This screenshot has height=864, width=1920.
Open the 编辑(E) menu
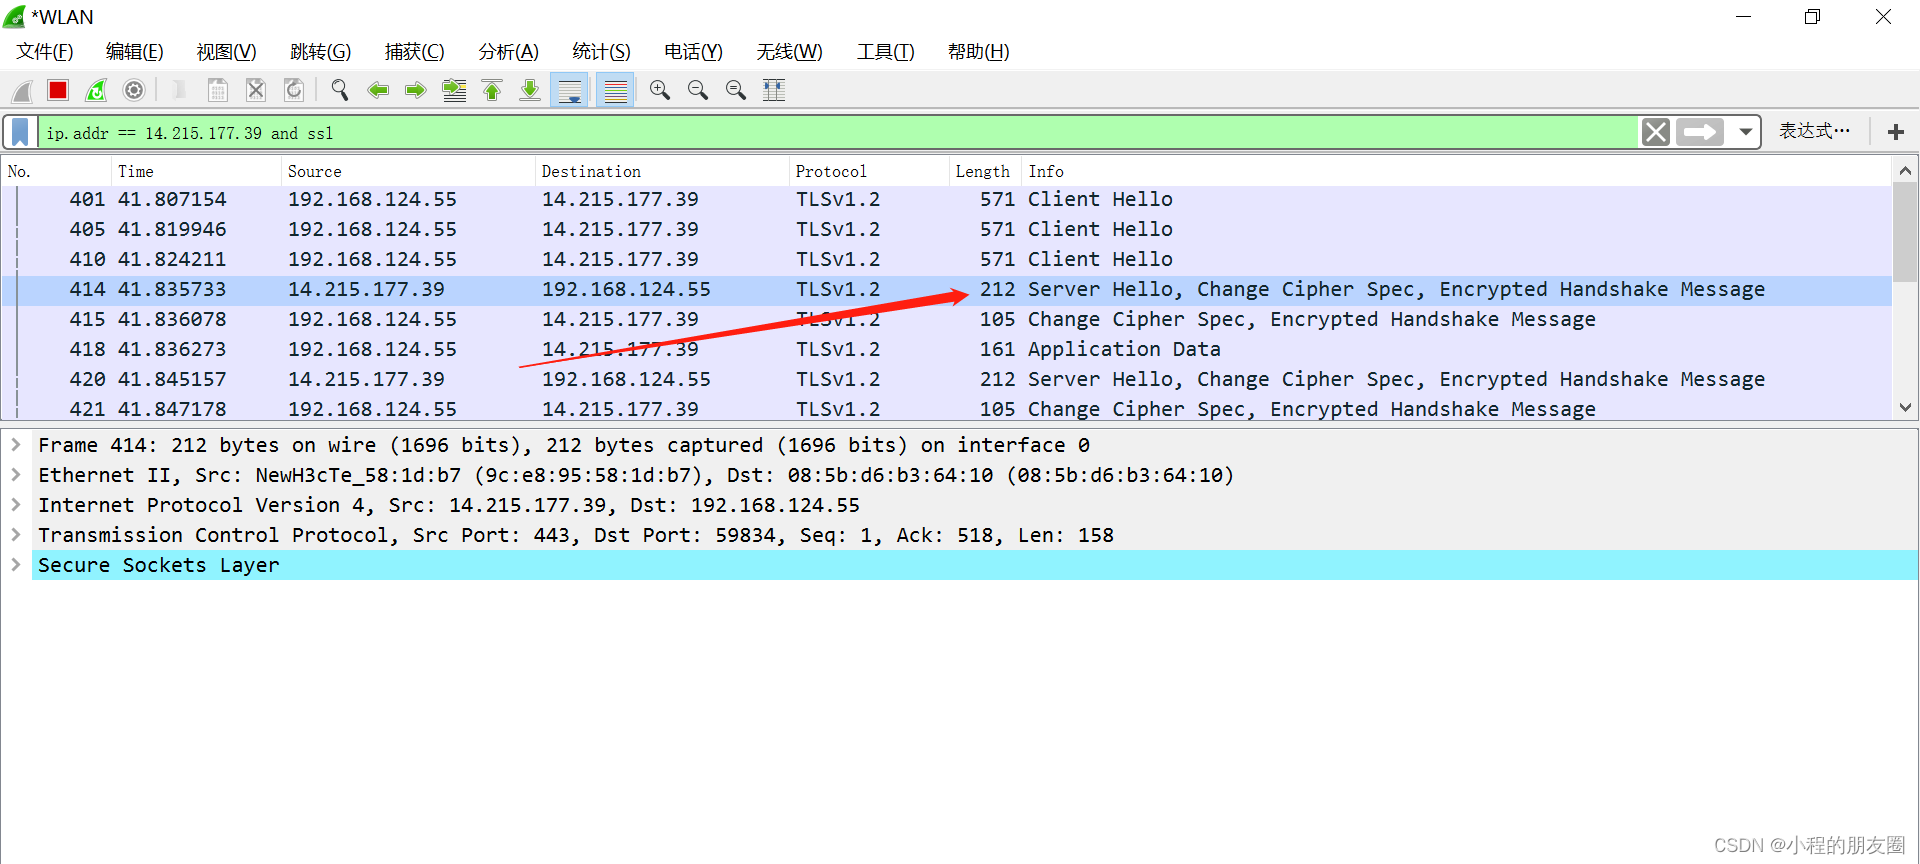[x=135, y=52]
